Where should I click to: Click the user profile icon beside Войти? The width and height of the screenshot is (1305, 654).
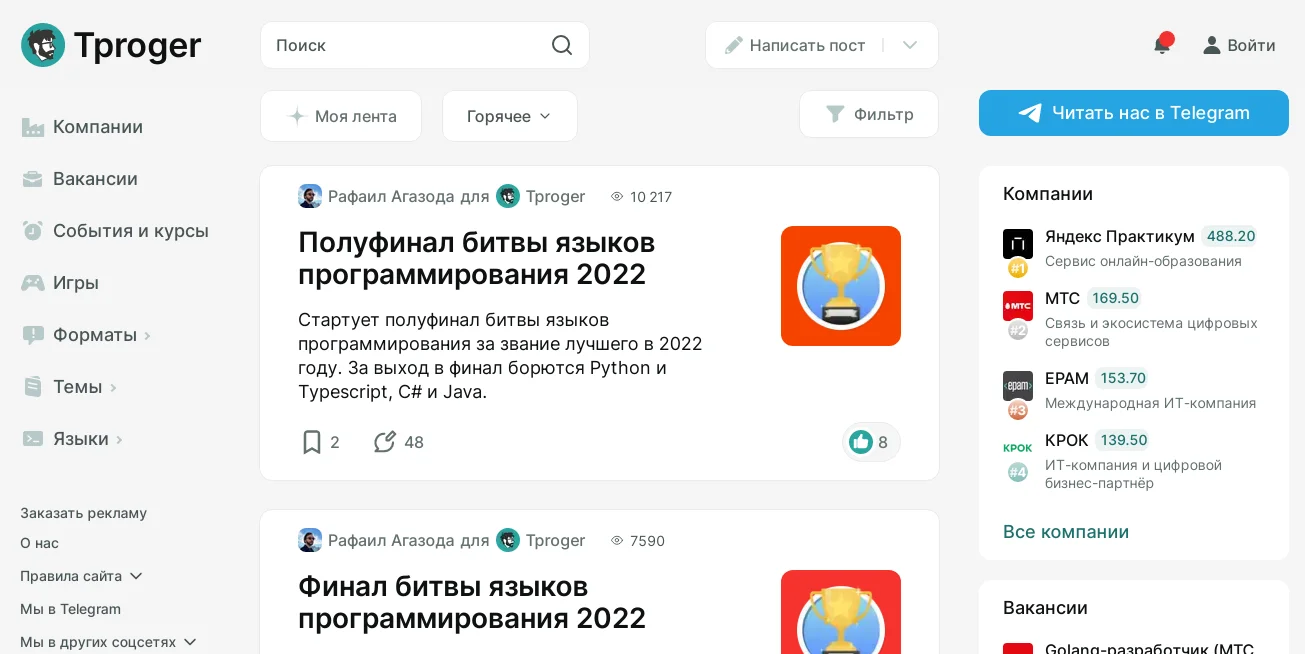click(1212, 45)
